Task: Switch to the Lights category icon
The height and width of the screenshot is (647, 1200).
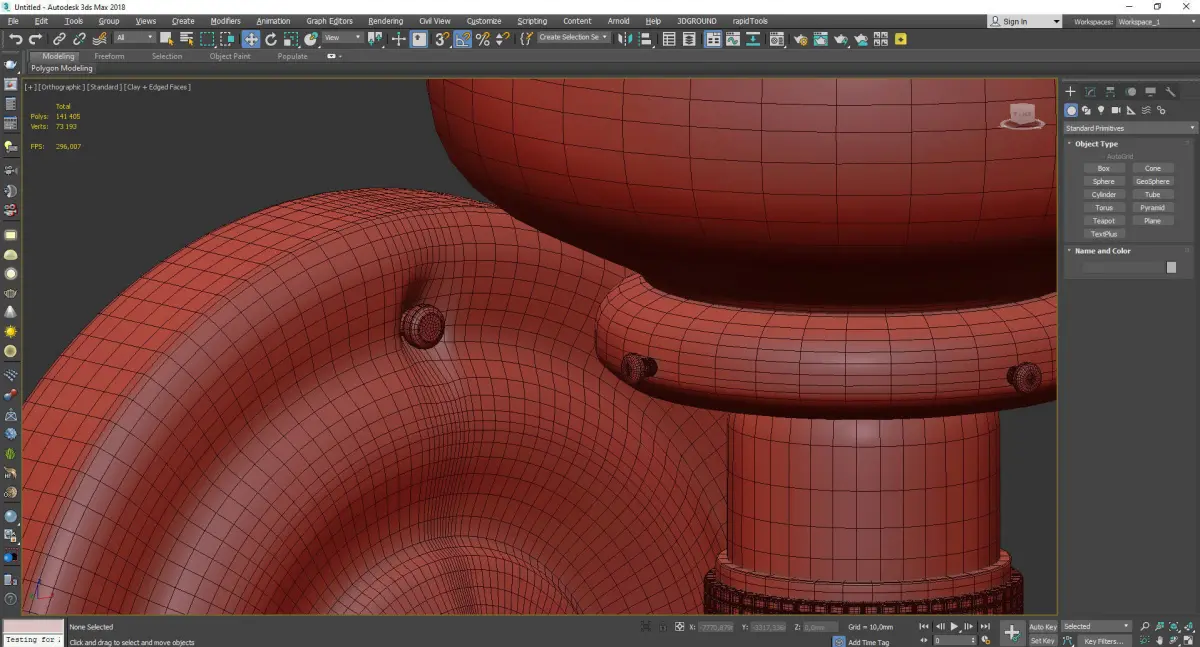Action: coord(1101,110)
